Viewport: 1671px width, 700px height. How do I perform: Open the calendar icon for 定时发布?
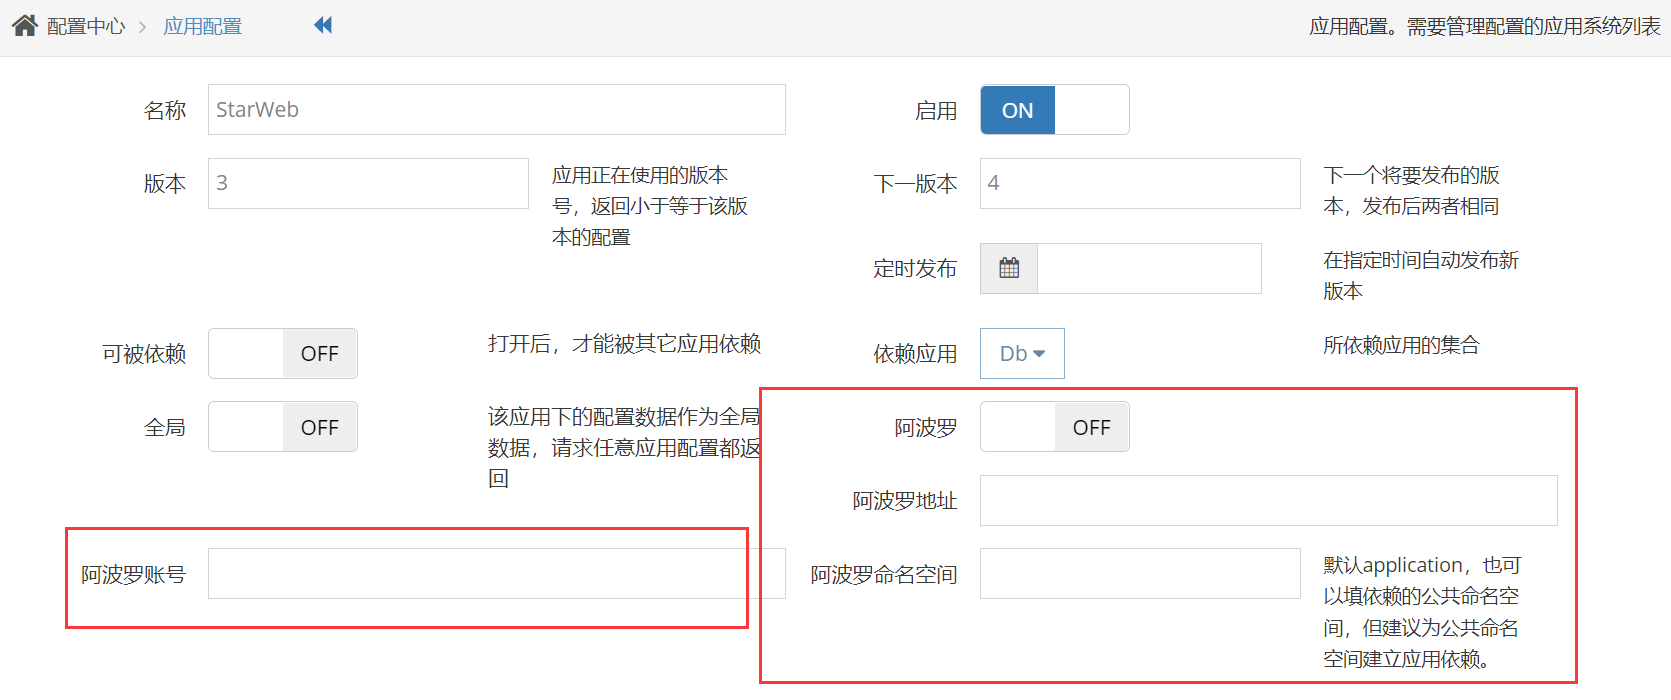[x=1009, y=268]
